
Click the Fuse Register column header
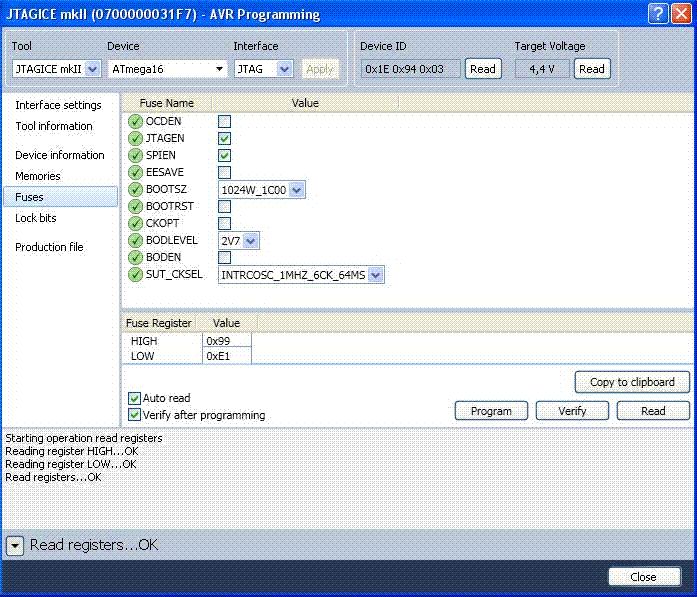click(x=159, y=323)
